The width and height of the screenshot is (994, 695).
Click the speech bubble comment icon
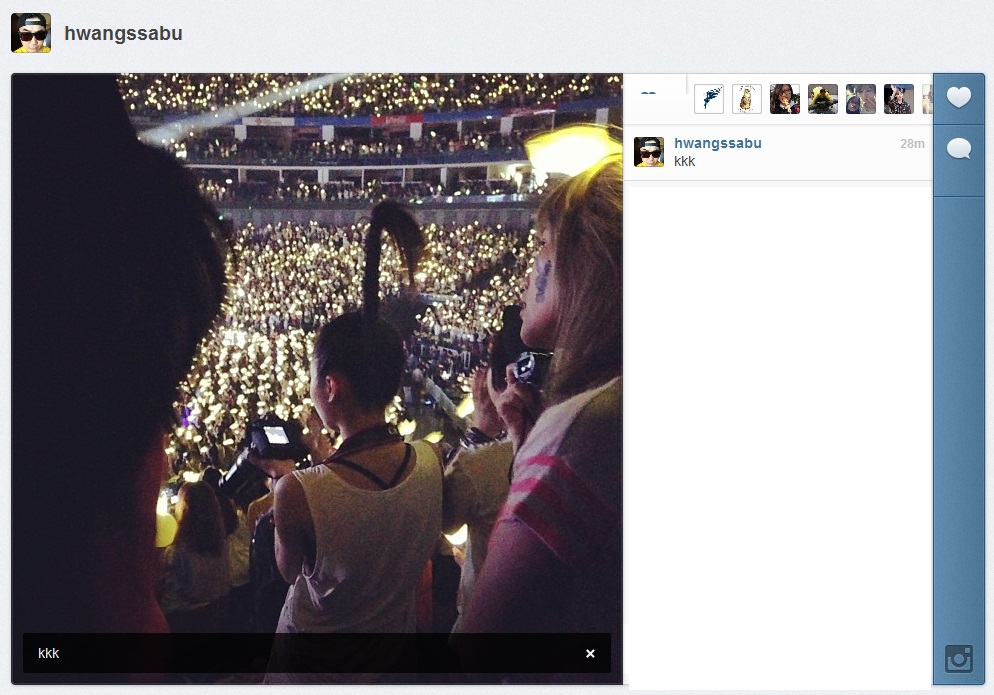pyautogui.click(x=958, y=150)
